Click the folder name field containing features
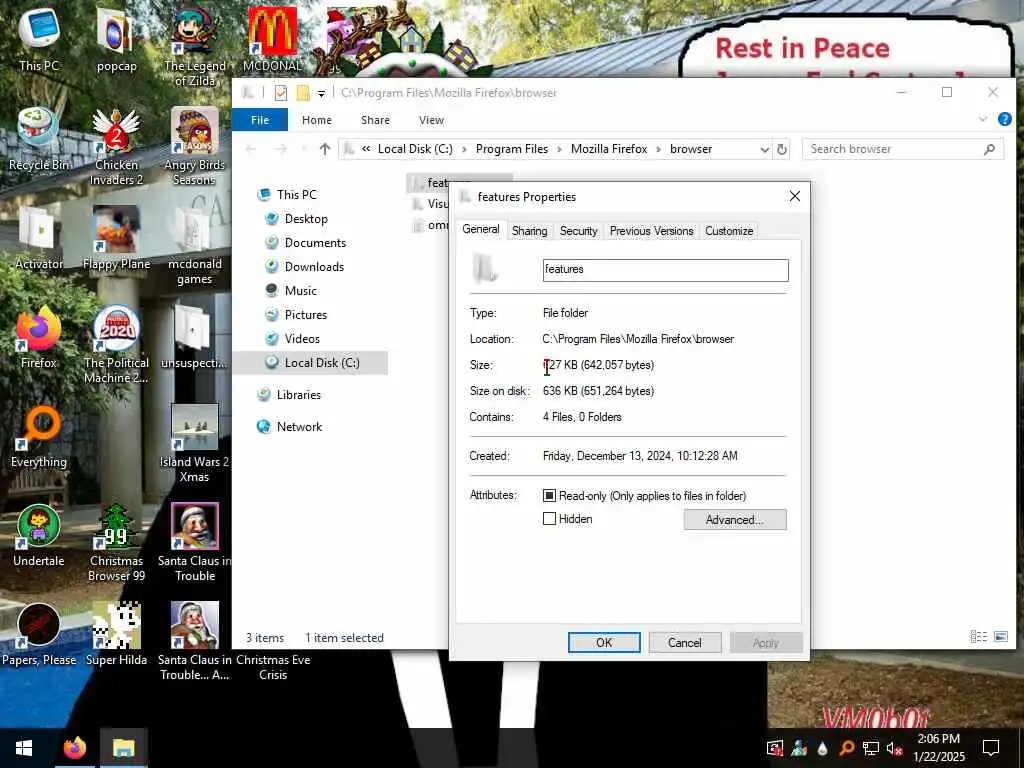 665,270
